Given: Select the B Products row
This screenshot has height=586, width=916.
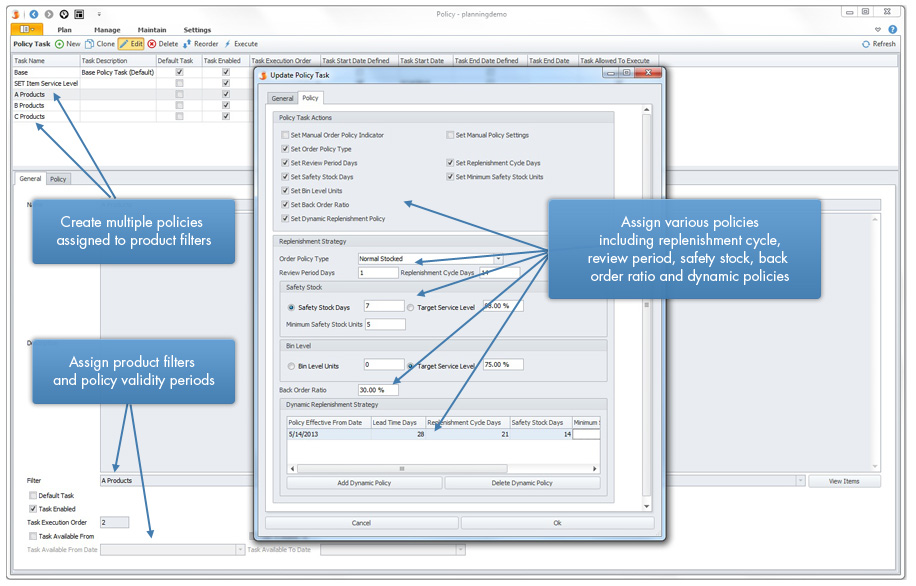Looking at the screenshot, I should pyautogui.click(x=133, y=106).
